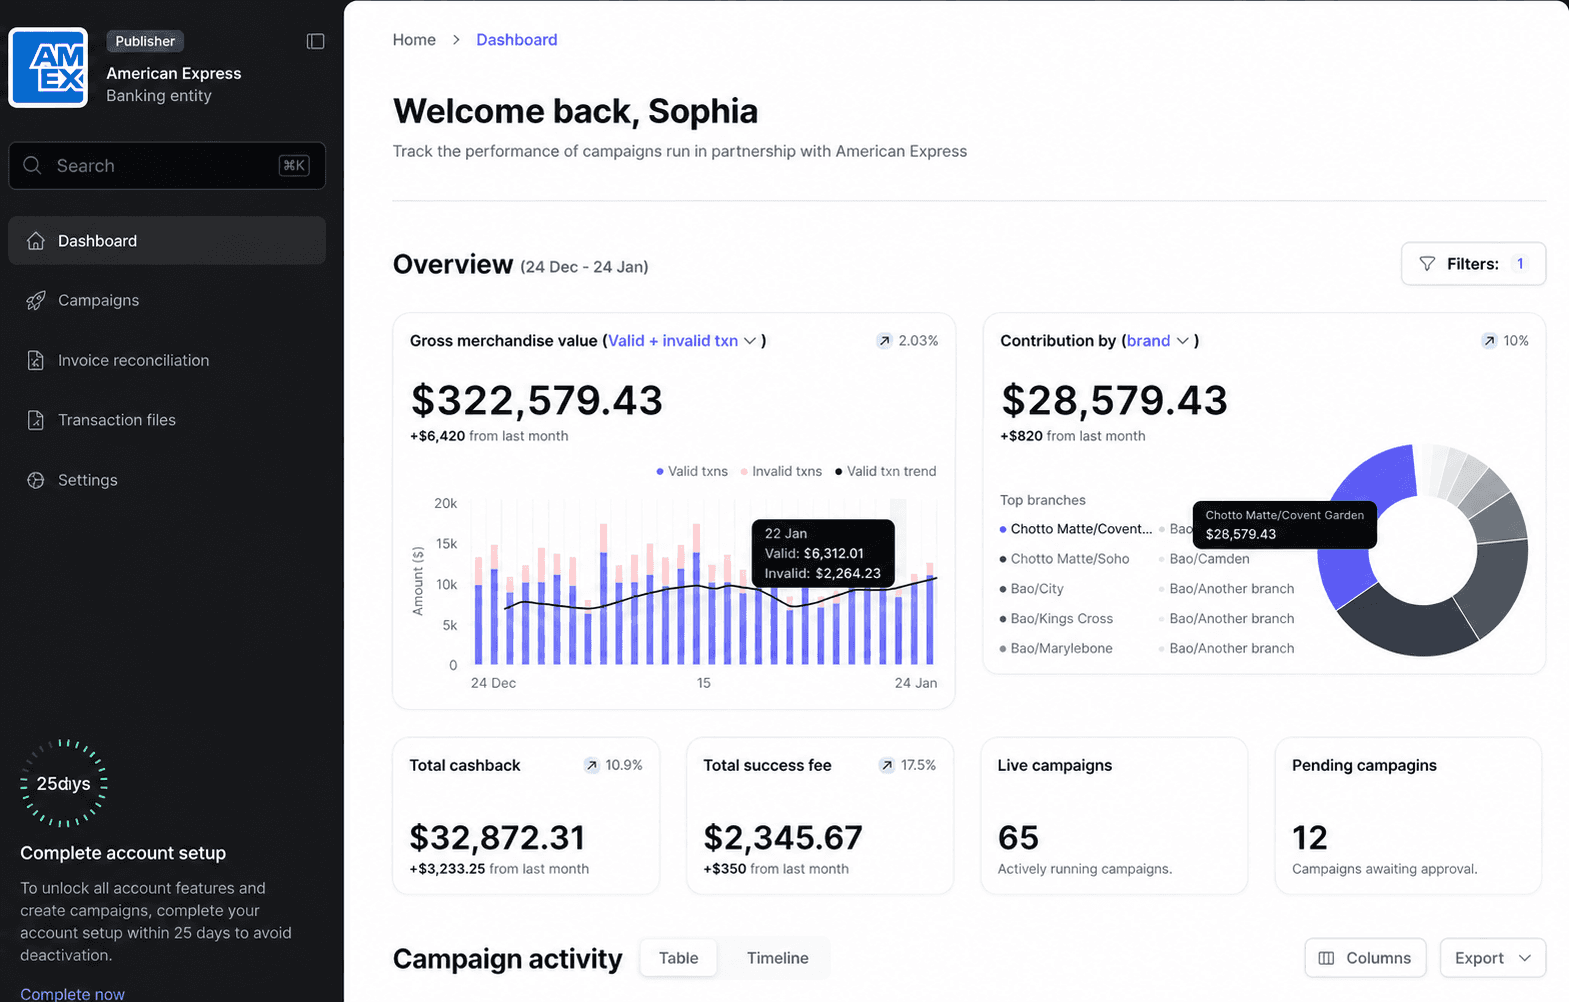Click the 25 days countdown ring
The width and height of the screenshot is (1569, 1002).
pos(64,783)
